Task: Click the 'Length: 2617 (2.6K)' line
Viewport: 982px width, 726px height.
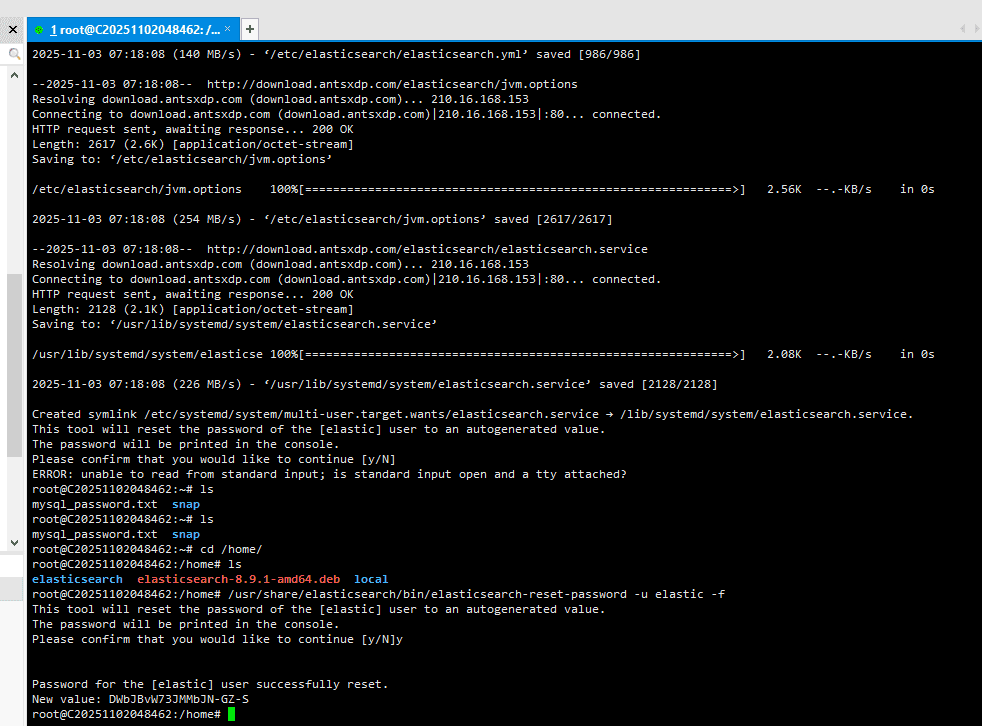Action: [193, 144]
